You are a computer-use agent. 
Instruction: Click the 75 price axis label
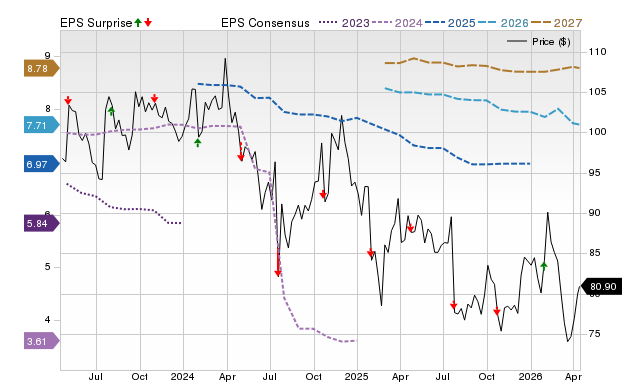(x=594, y=334)
